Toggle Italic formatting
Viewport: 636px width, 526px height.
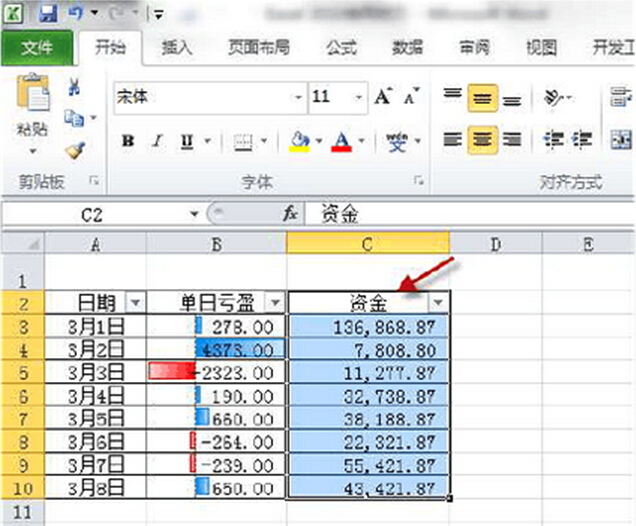pos(158,141)
